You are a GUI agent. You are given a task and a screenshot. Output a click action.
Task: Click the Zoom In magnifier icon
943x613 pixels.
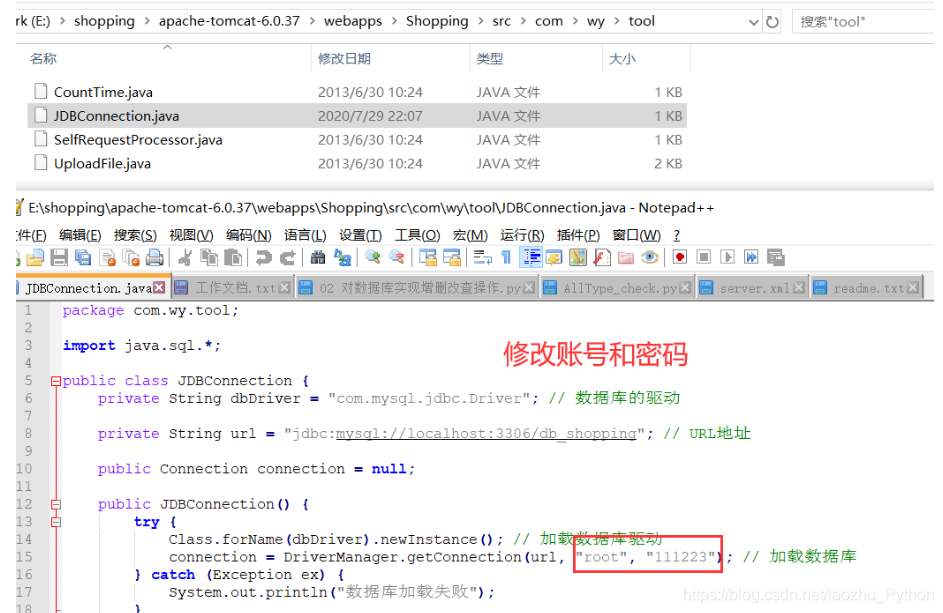(373, 257)
